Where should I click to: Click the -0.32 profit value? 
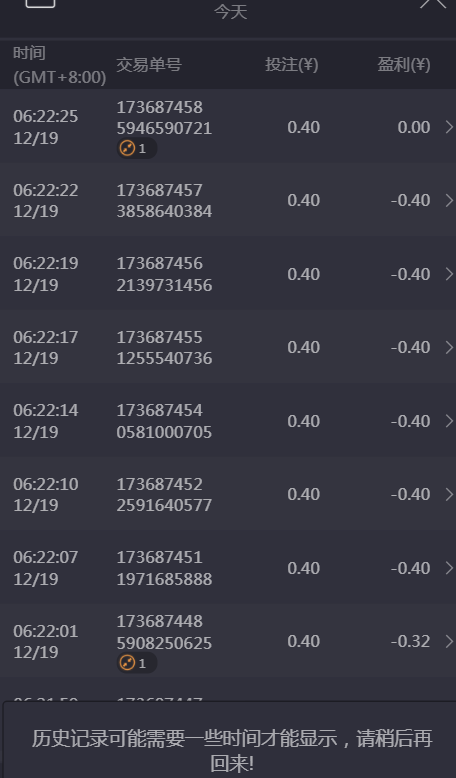(410, 641)
